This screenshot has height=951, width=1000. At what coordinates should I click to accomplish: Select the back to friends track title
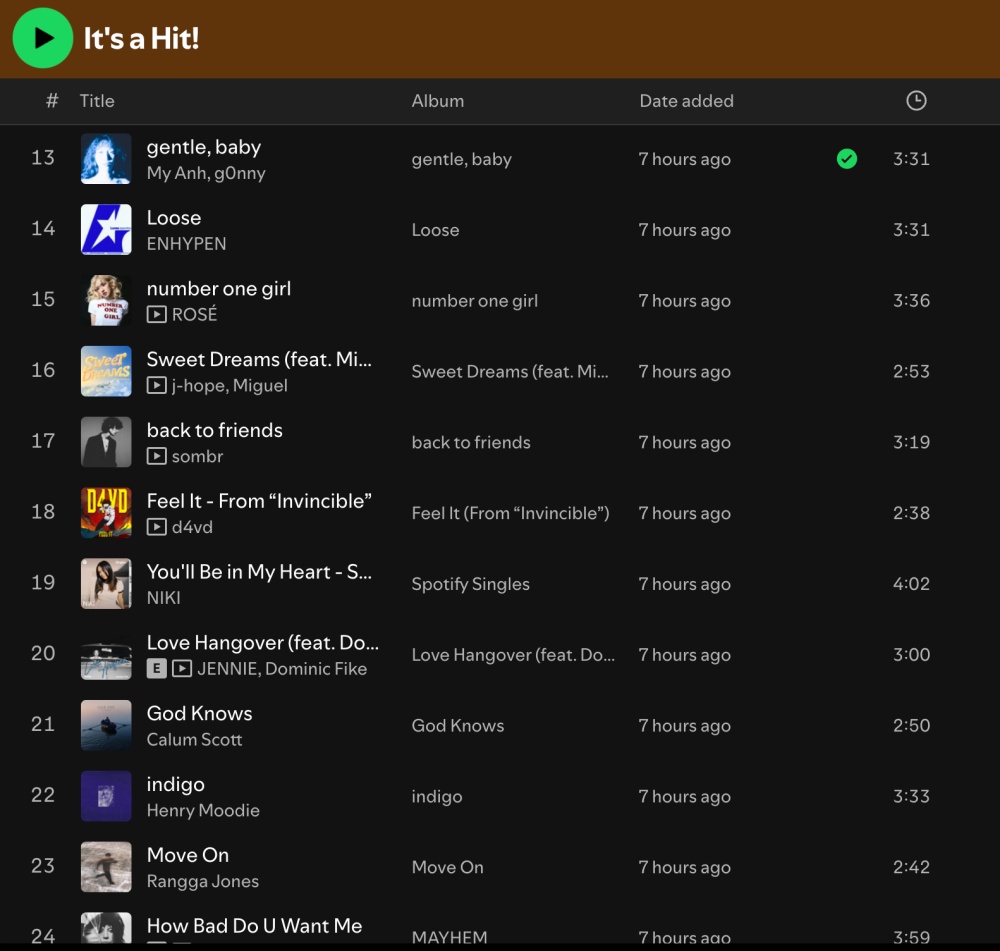click(x=214, y=431)
